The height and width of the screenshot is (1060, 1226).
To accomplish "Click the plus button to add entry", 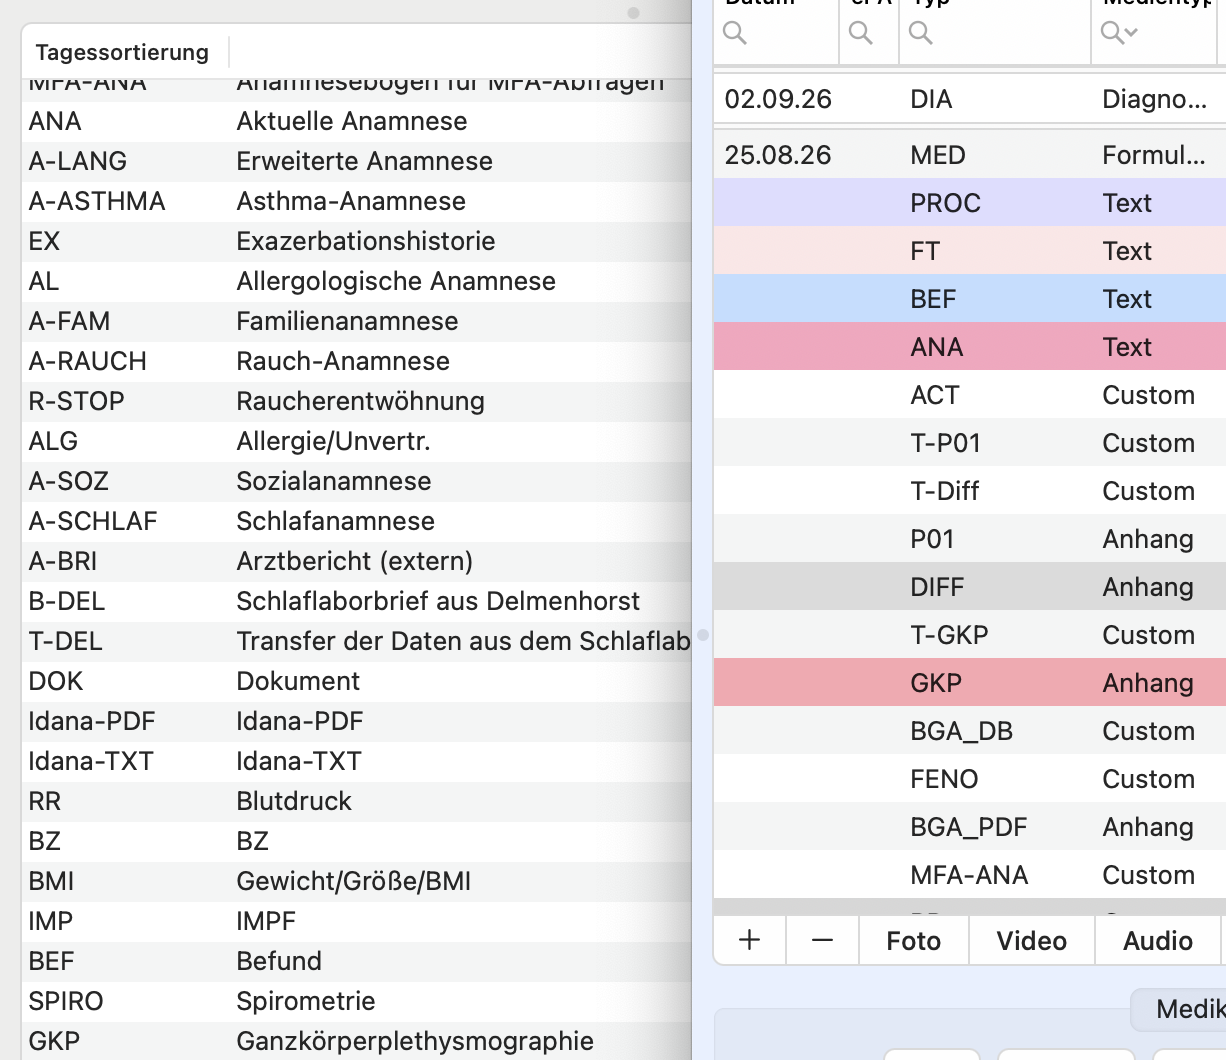I will 749,941.
